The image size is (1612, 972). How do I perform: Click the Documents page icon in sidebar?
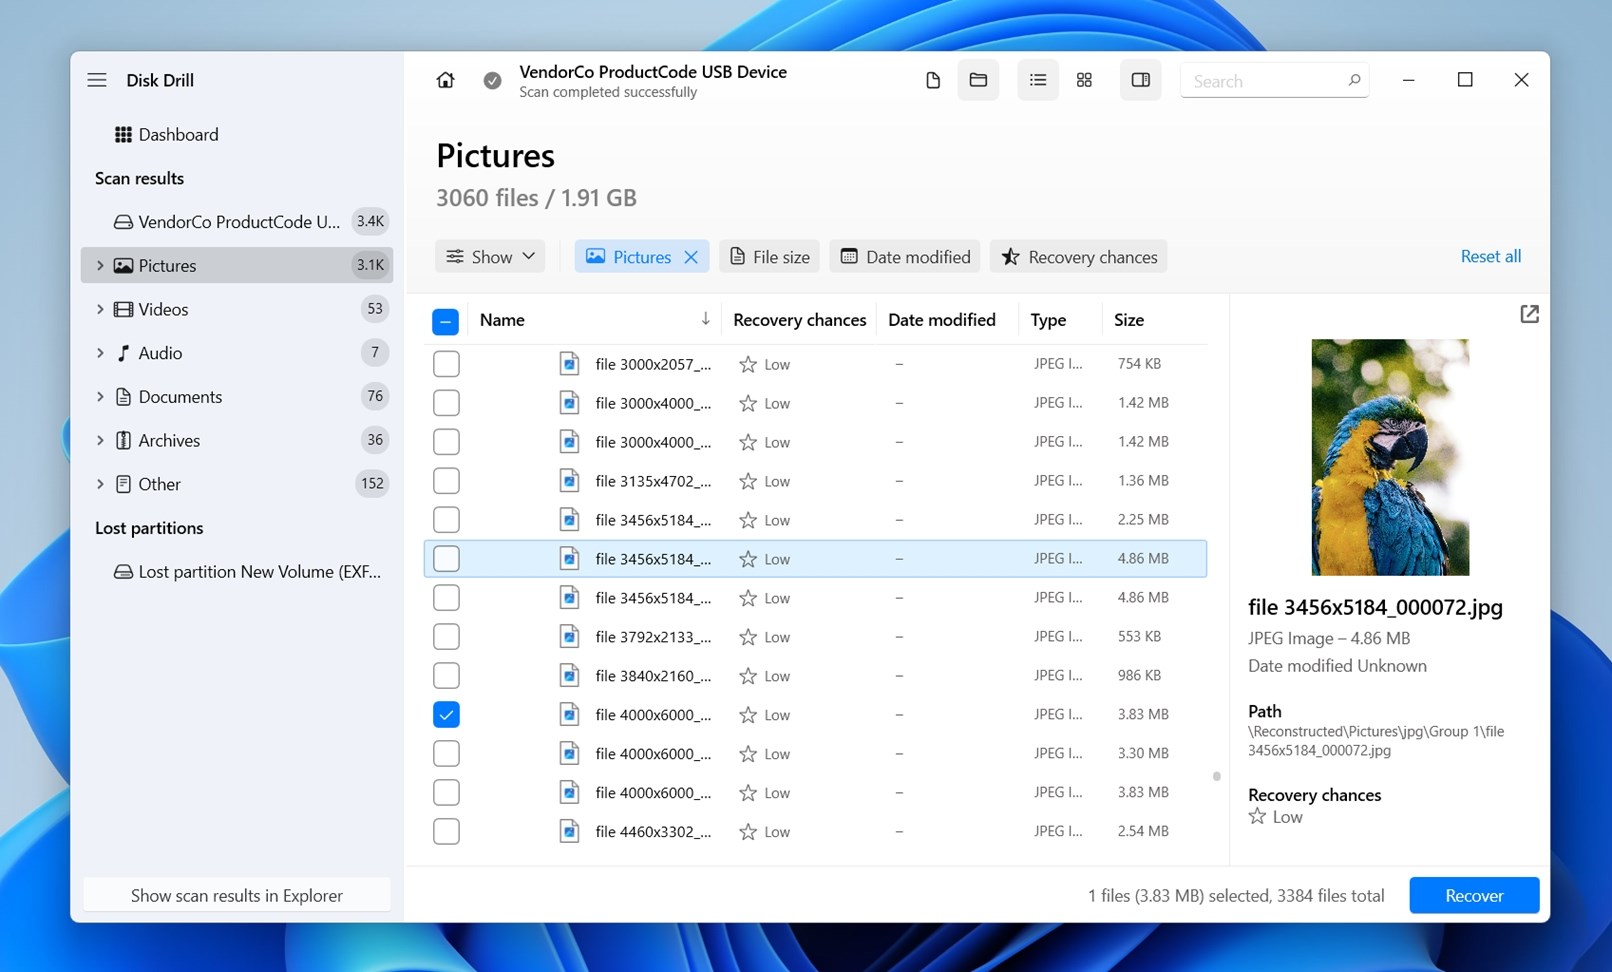[123, 397]
